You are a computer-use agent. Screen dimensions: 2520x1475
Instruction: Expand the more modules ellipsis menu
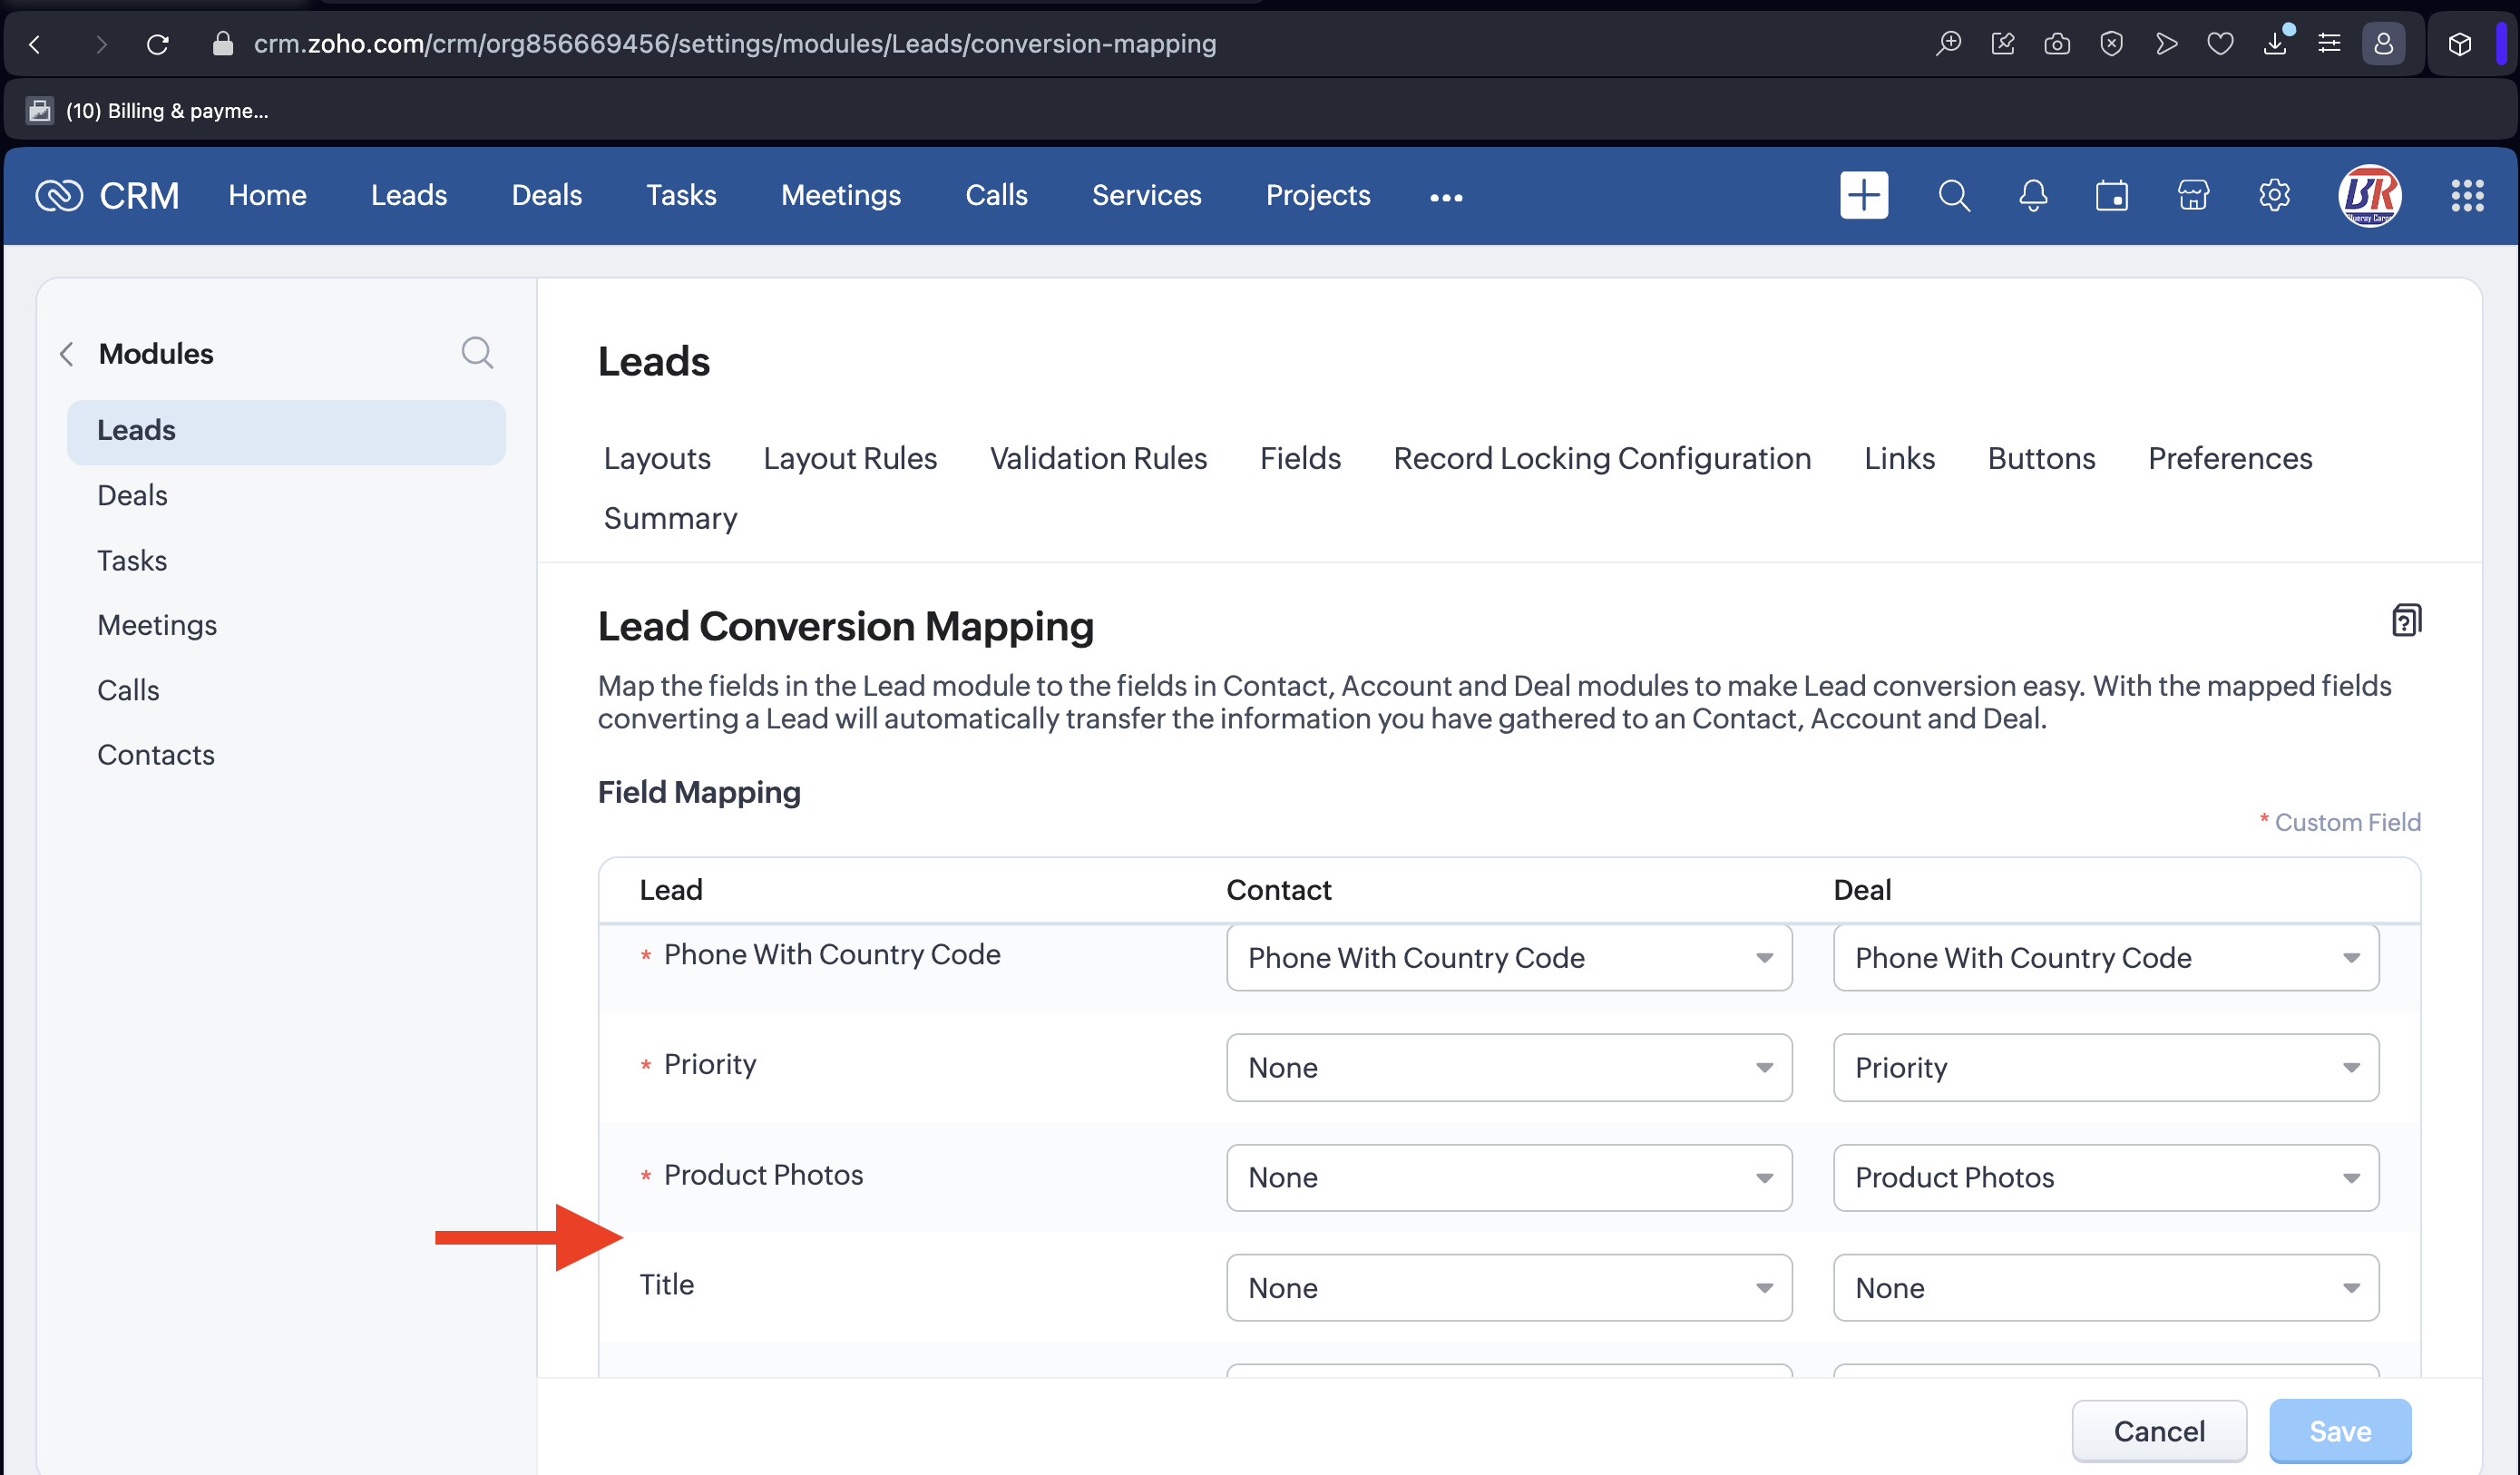tap(1445, 197)
